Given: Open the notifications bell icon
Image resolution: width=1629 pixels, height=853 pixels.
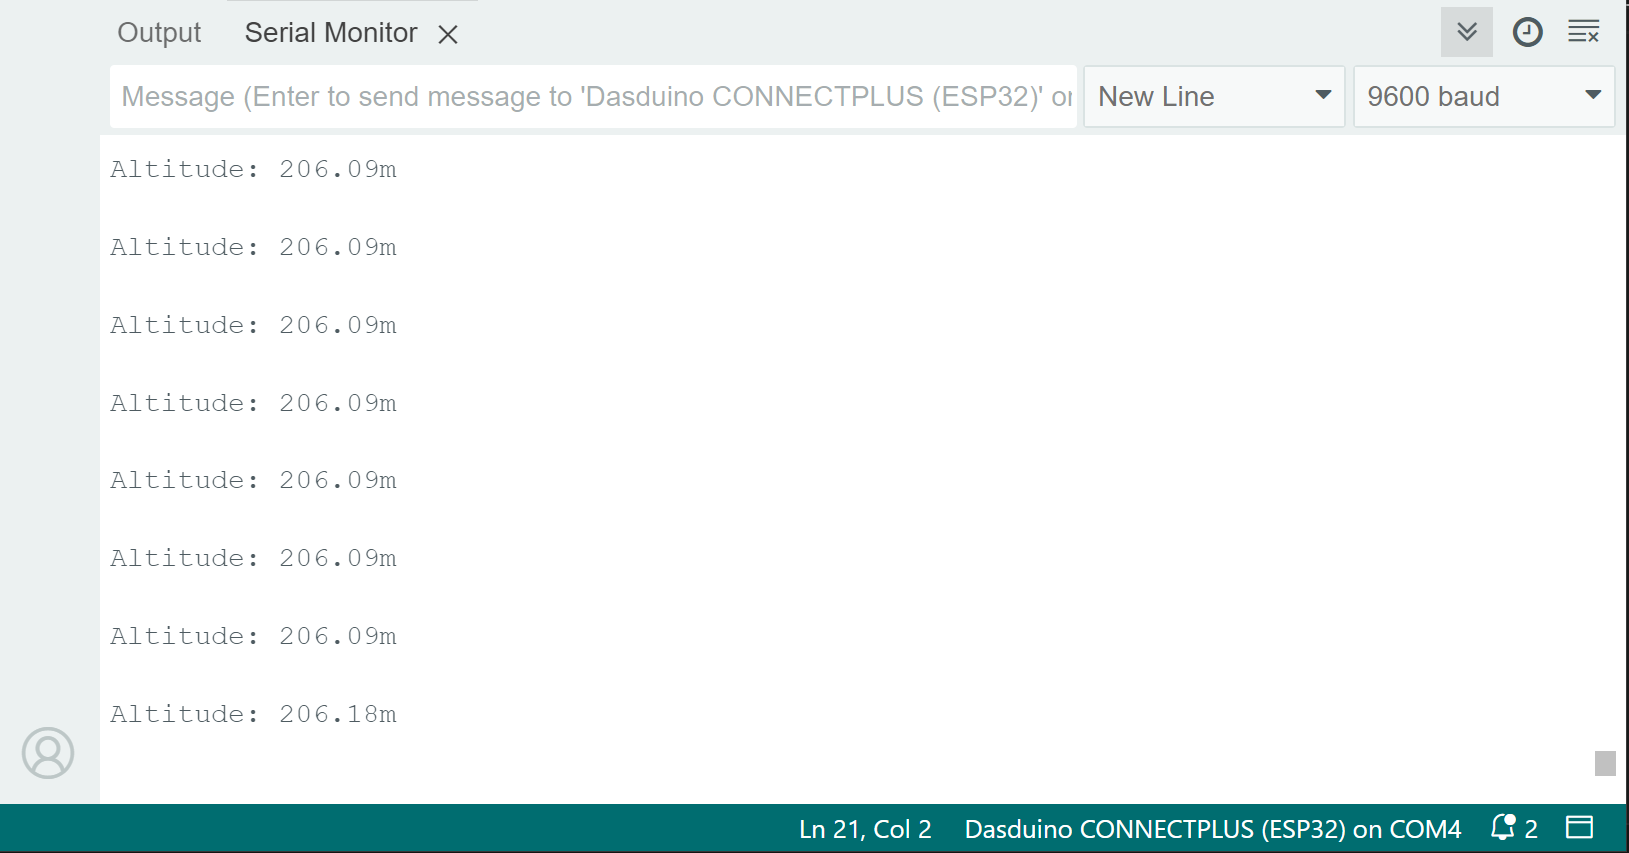Looking at the screenshot, I should point(1502,828).
